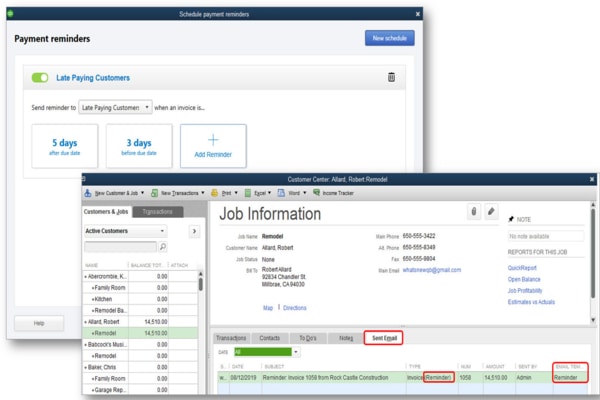Click the pin icon beside NOTE
The image size is (600, 400).
click(x=511, y=219)
